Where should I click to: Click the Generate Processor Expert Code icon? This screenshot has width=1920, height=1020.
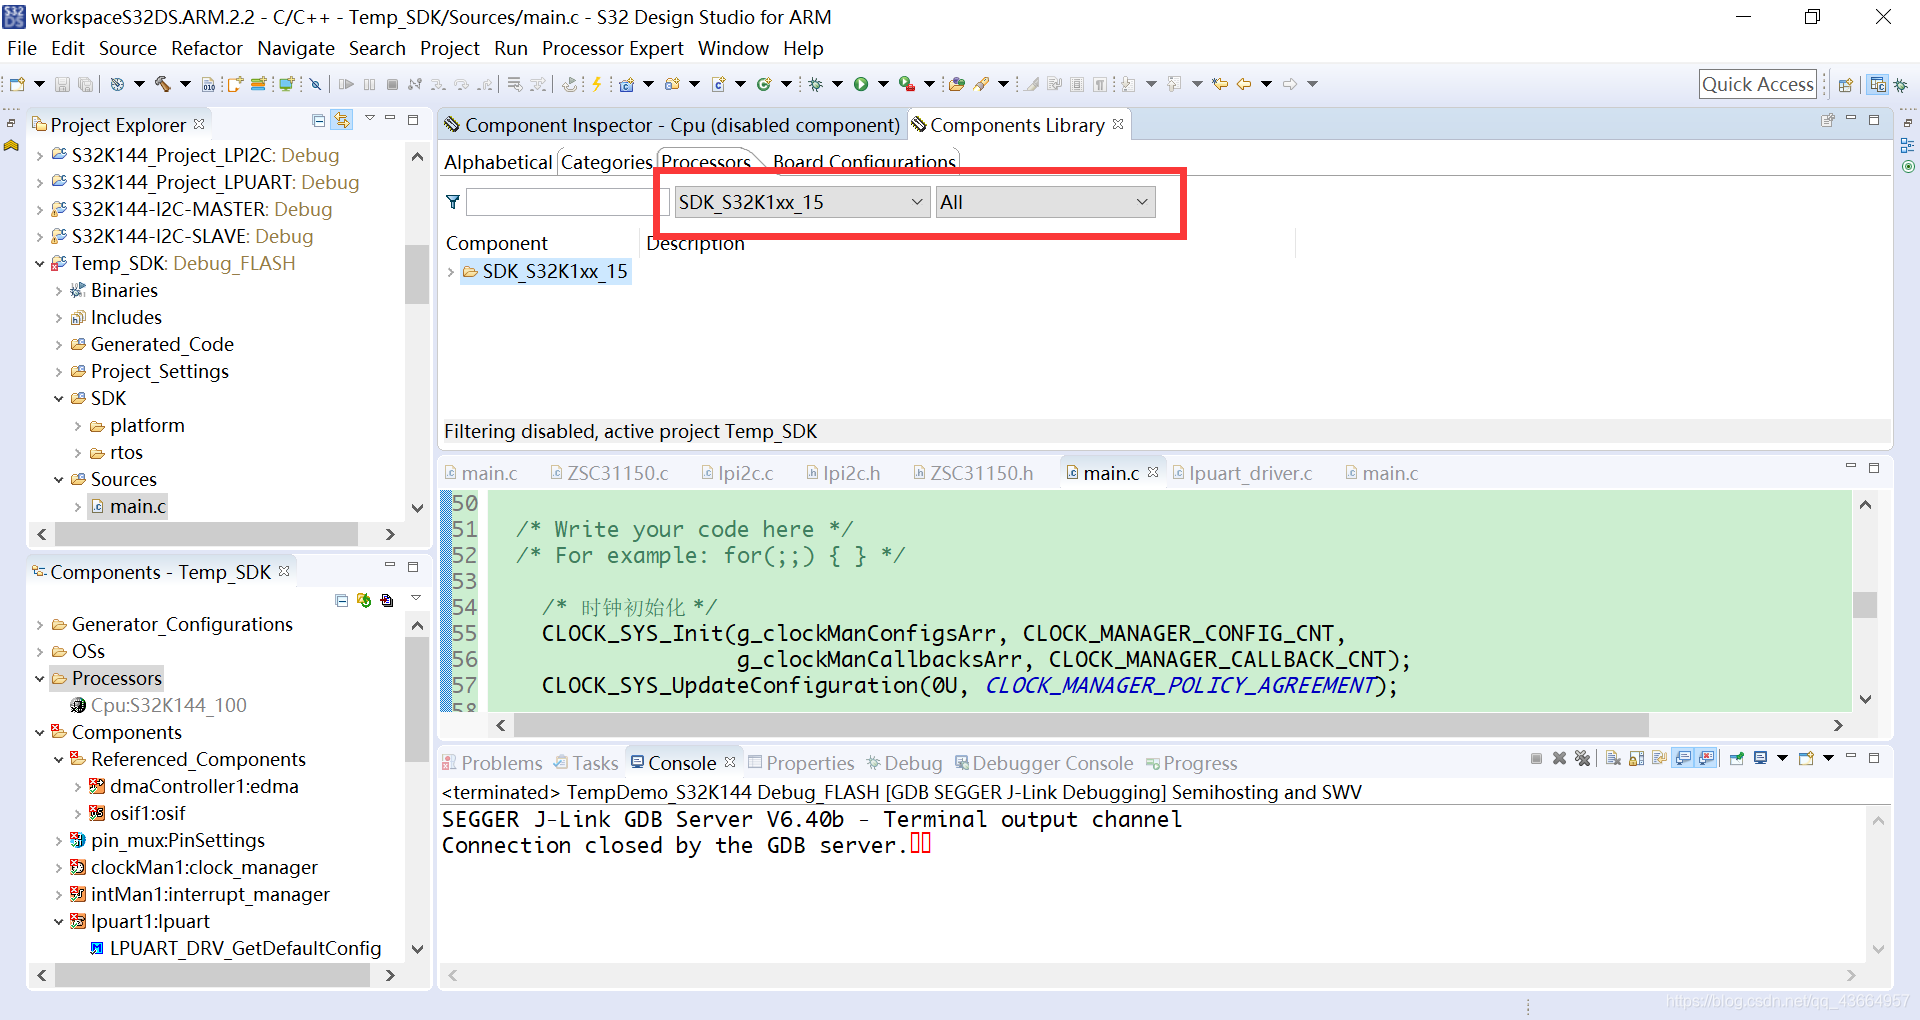point(362,600)
